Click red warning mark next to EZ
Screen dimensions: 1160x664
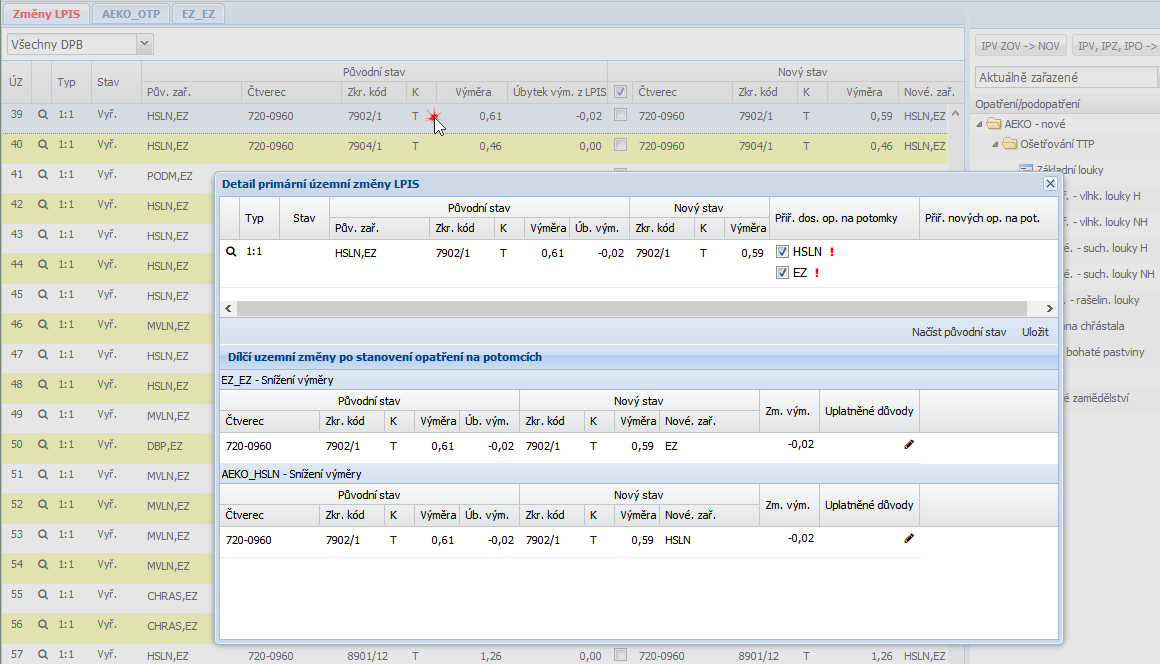tap(817, 273)
